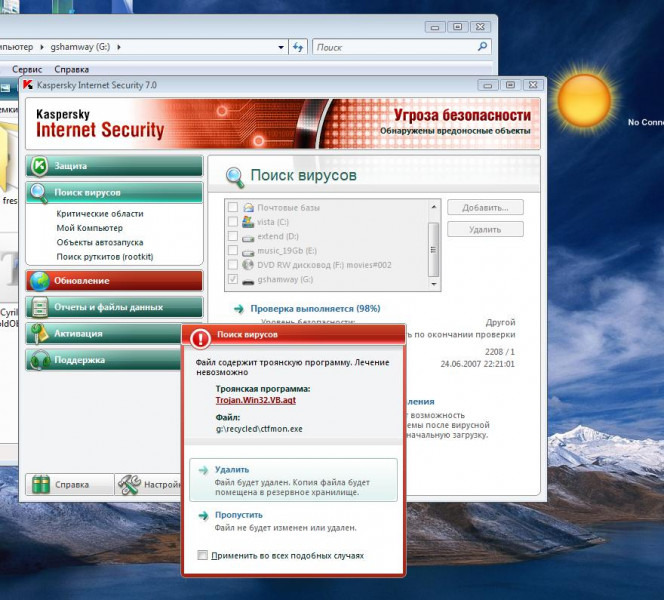Click the Kaspersky shield icon beside Защита
Viewport: 664px width, 600px height.
tap(39, 166)
